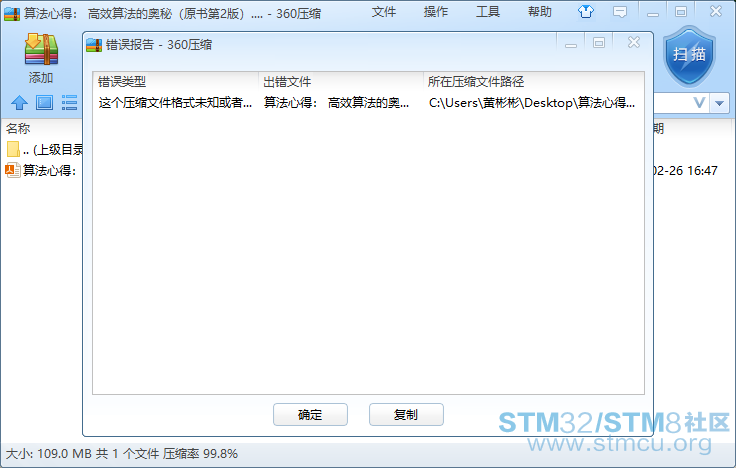Maximize the main 360压缩 window
Image resolution: width=736 pixels, height=468 pixels.
[x=681, y=12]
